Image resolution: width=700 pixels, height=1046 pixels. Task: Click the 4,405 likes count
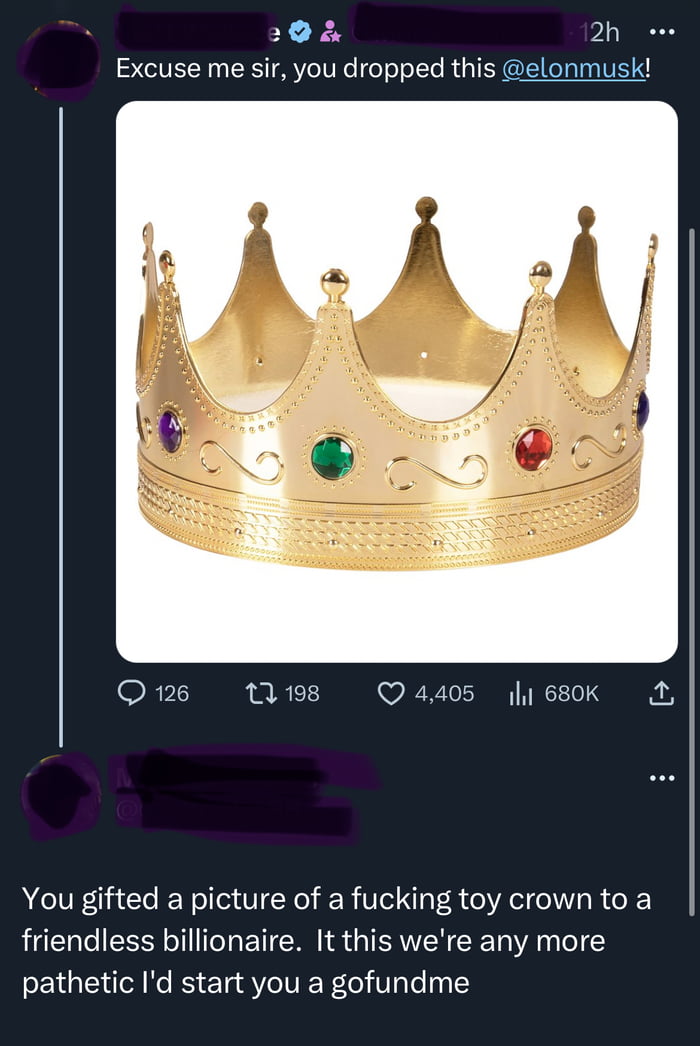tap(445, 692)
